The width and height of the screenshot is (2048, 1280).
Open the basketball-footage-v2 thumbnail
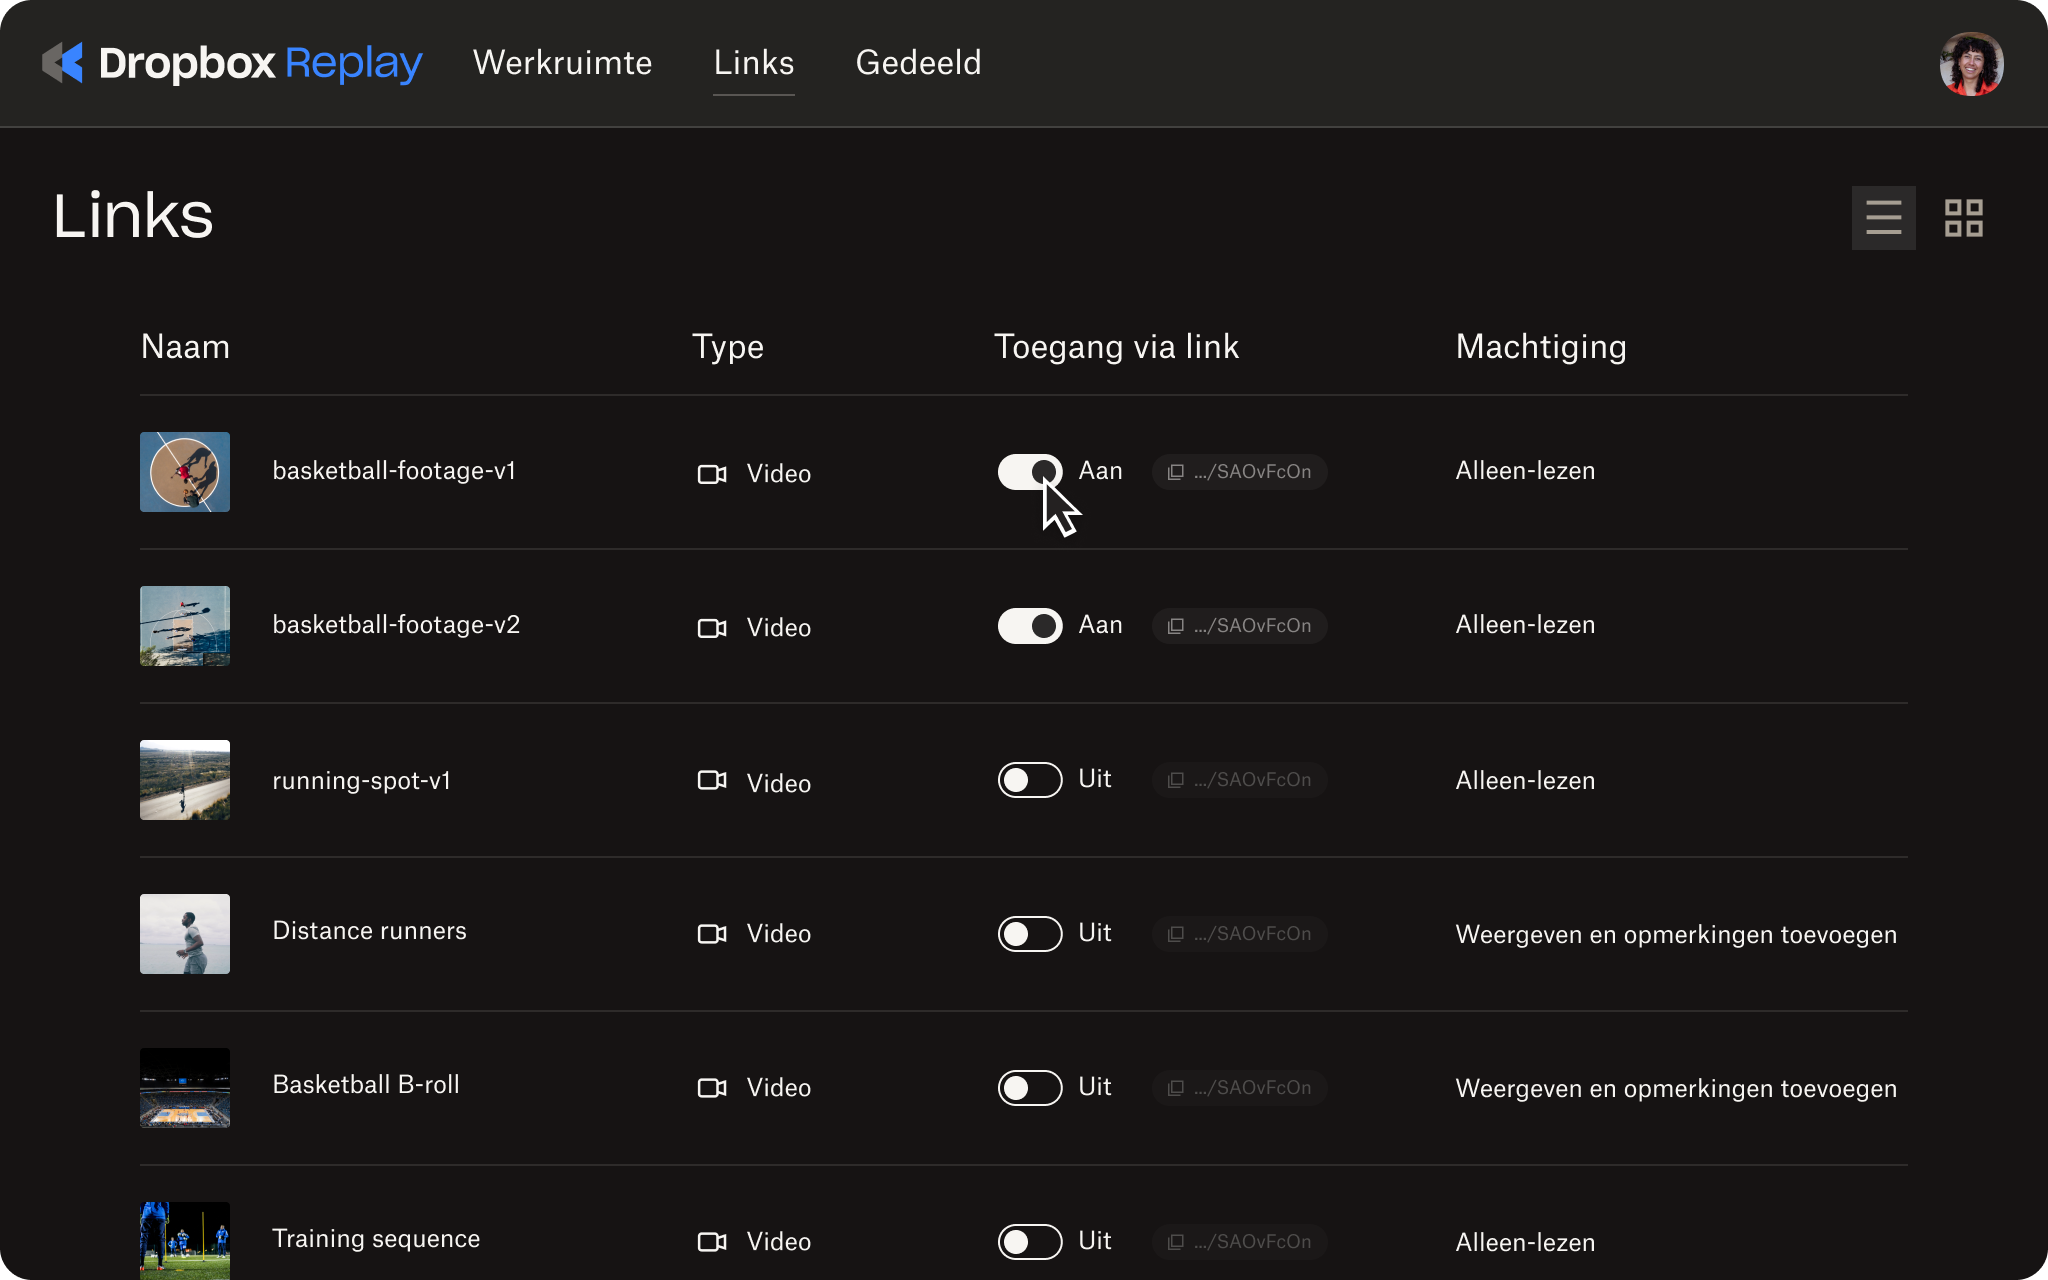[x=185, y=626]
